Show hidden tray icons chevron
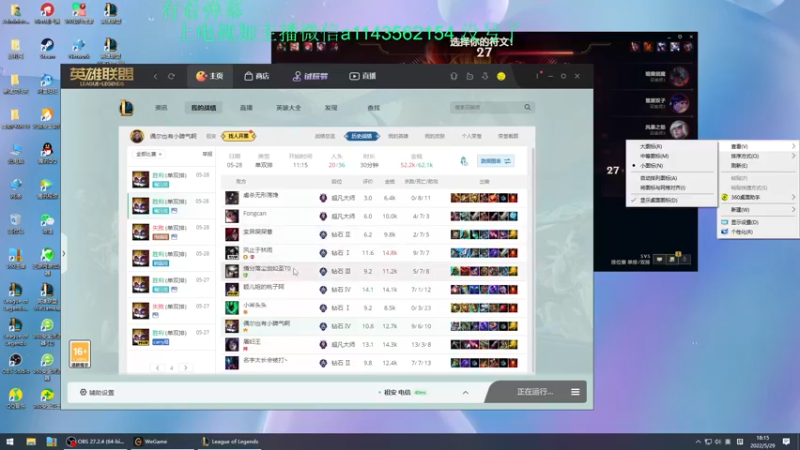This screenshot has width=800, height=450. point(698,442)
